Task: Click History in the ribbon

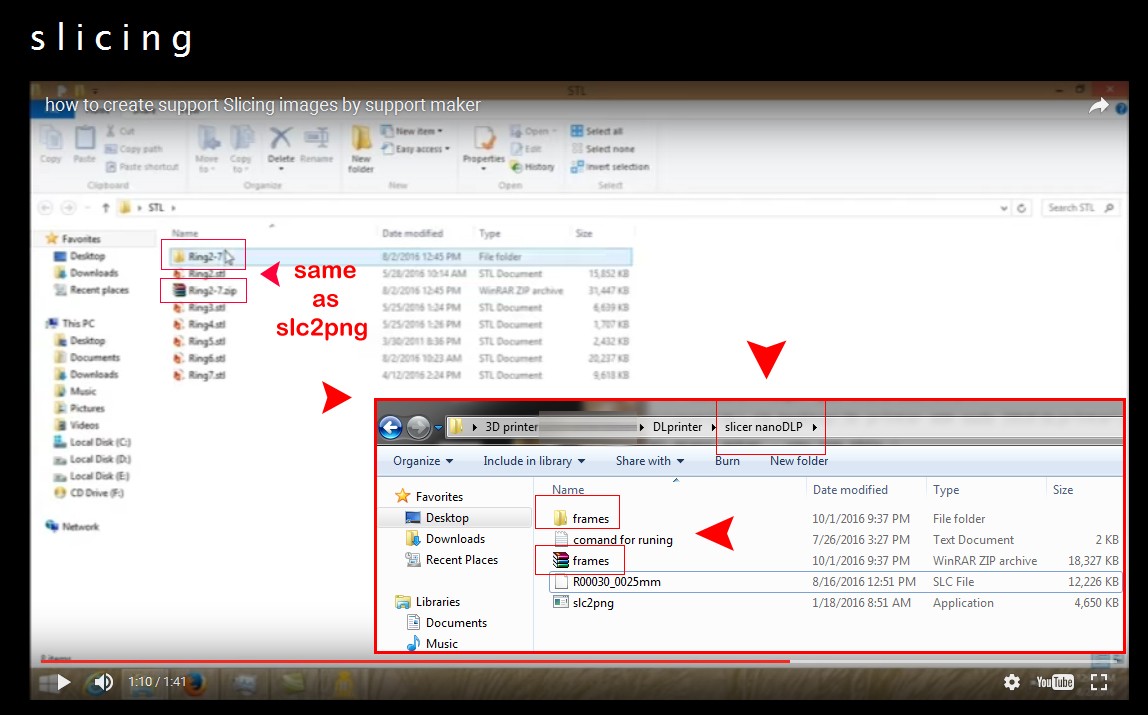Action: pyautogui.click(x=532, y=167)
